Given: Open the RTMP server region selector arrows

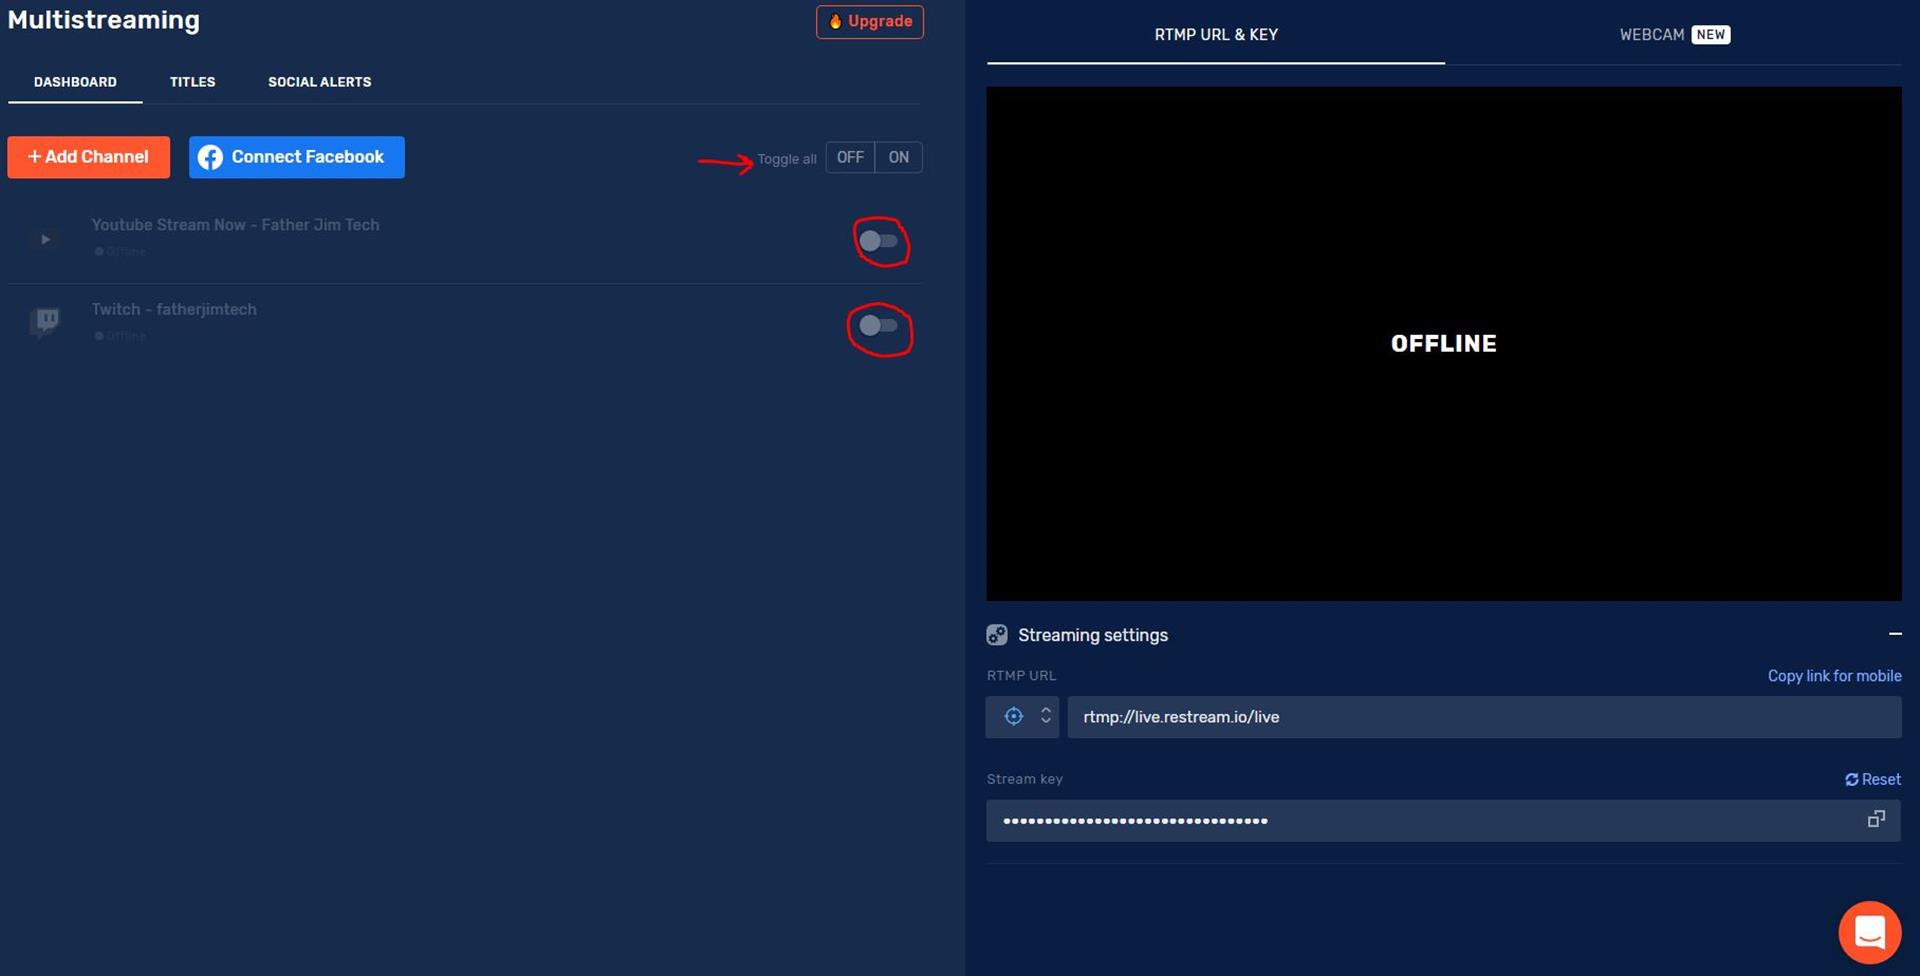Looking at the screenshot, I should [x=1046, y=716].
